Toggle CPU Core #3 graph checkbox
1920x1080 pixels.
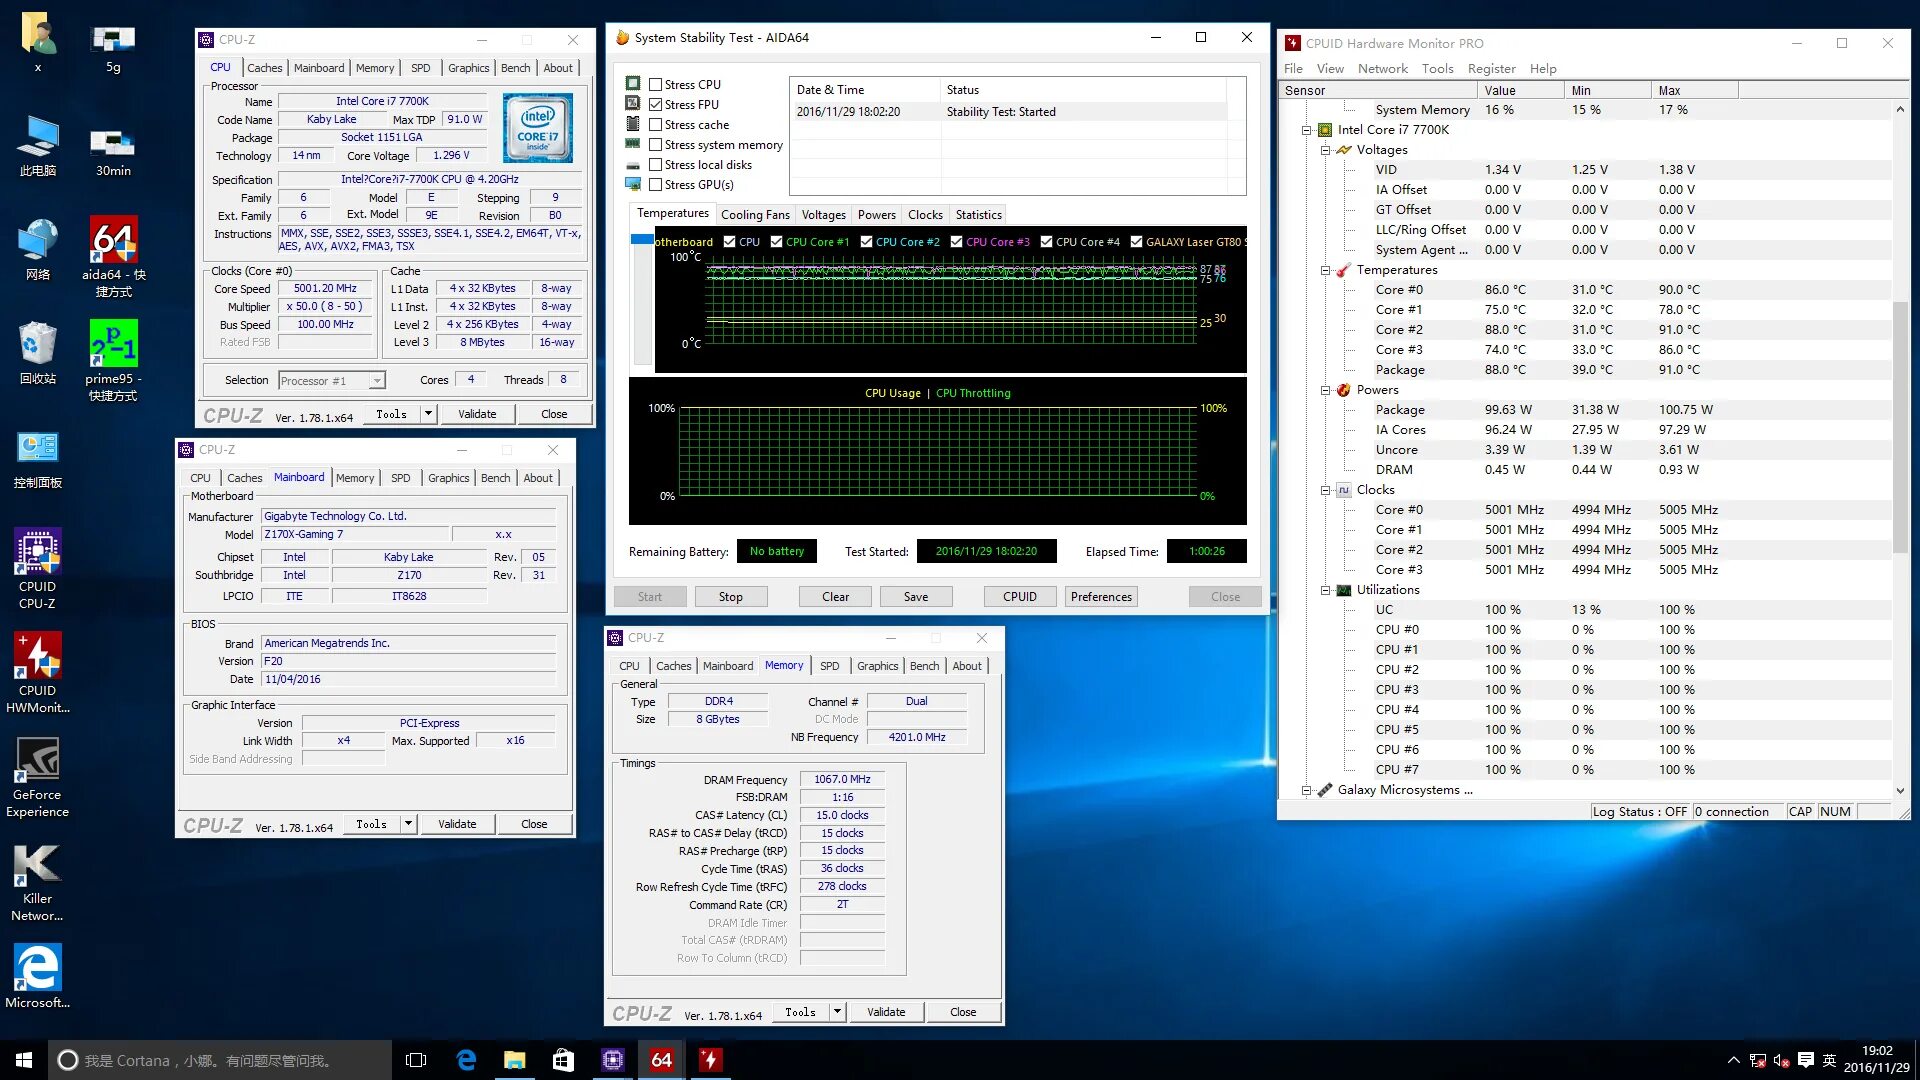point(957,242)
